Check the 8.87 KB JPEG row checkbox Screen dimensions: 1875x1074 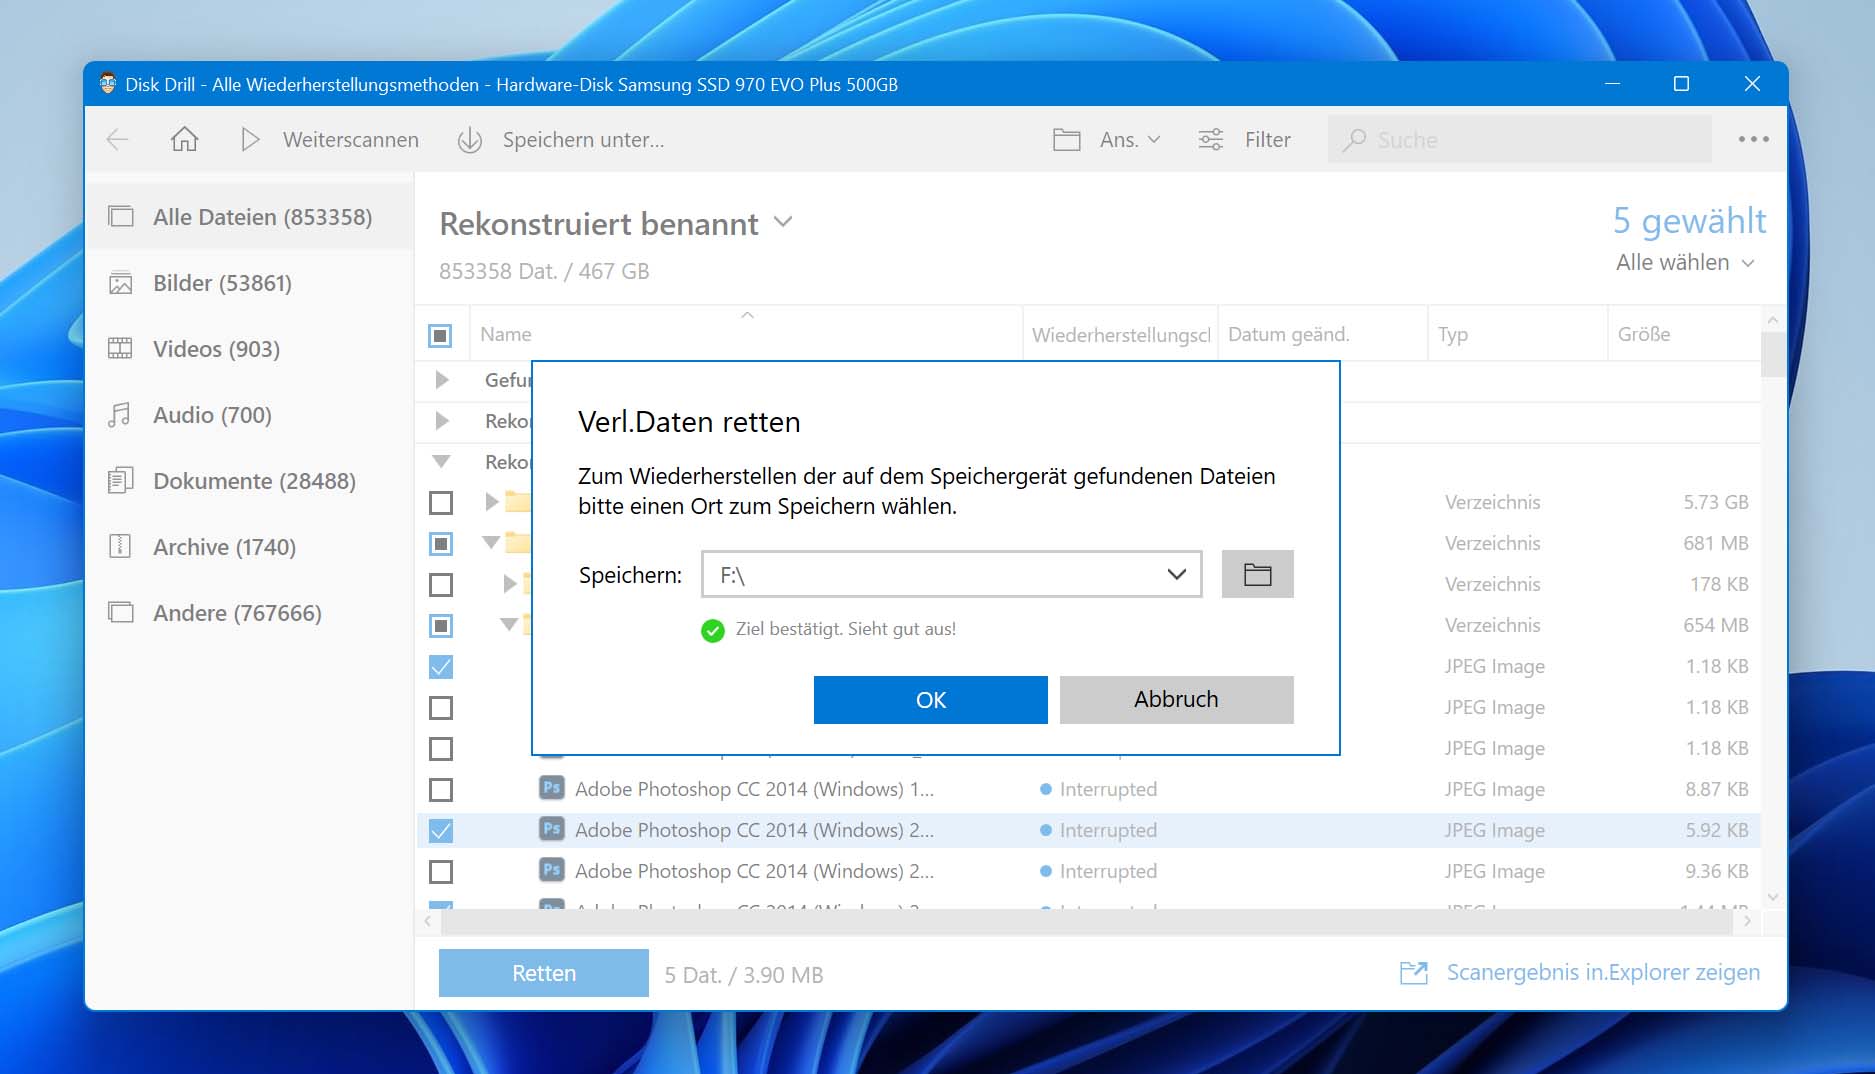click(440, 789)
